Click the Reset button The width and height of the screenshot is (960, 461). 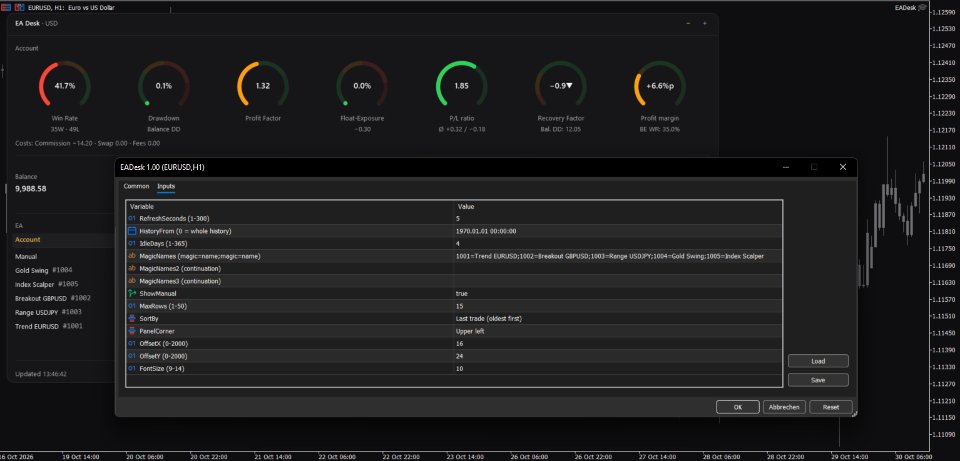tap(831, 407)
